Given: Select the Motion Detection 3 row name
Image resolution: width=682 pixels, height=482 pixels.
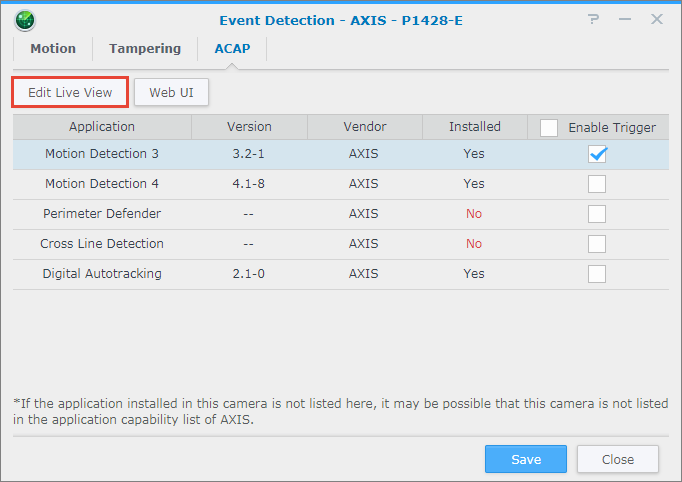Looking at the screenshot, I should click(102, 154).
